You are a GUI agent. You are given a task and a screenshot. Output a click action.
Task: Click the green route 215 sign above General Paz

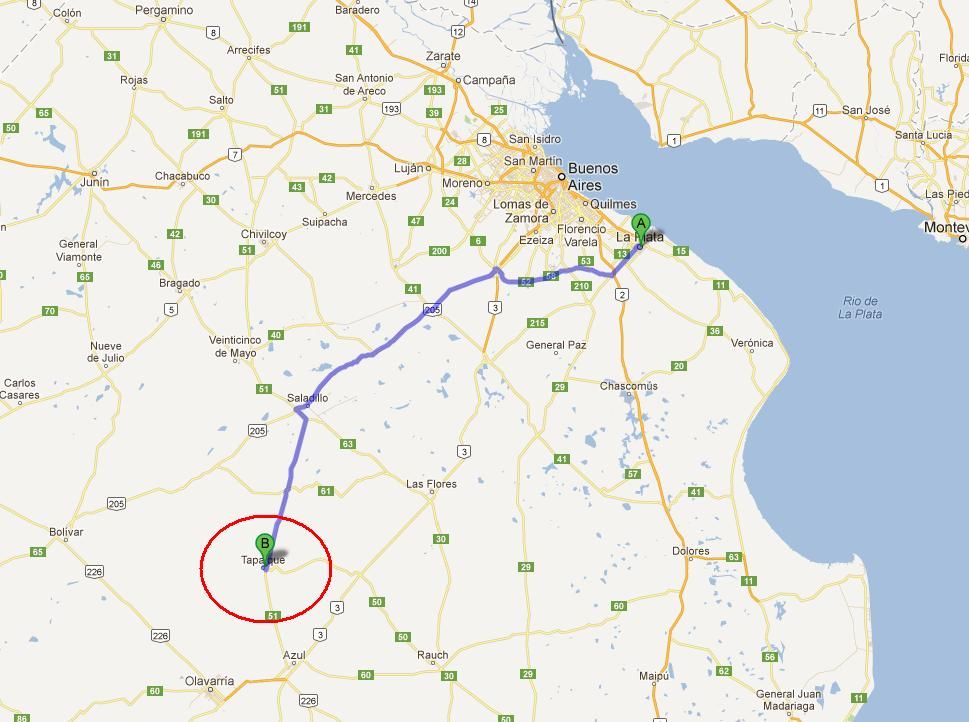(537, 323)
